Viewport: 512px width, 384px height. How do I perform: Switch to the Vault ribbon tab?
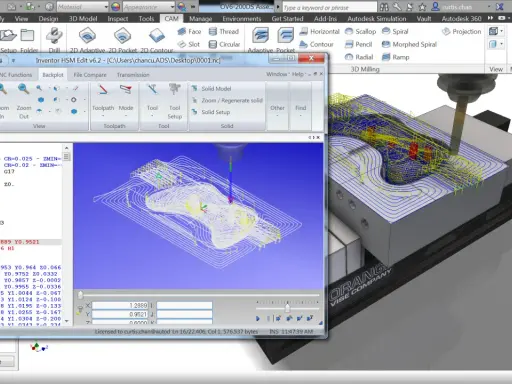point(424,19)
